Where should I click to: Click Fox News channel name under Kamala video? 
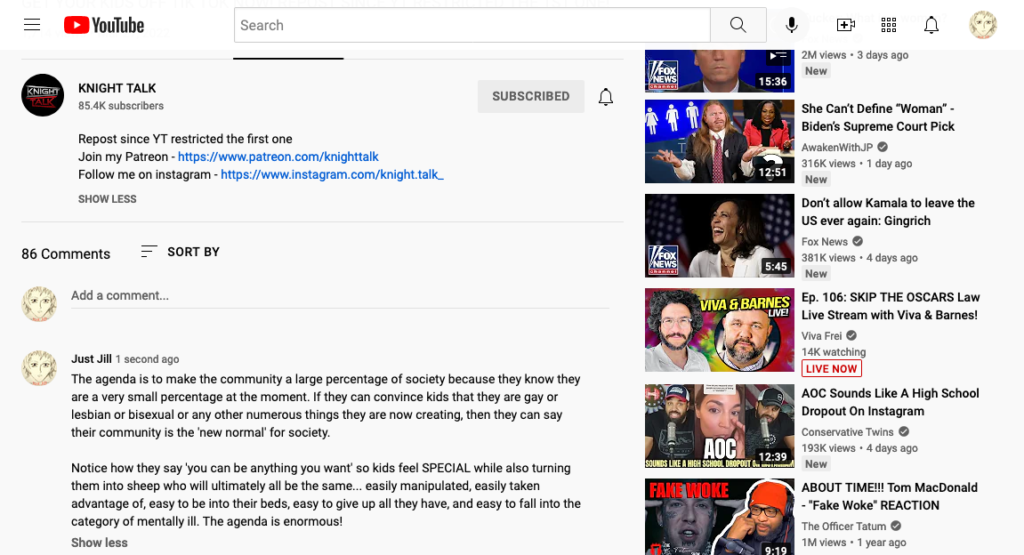click(x=824, y=242)
